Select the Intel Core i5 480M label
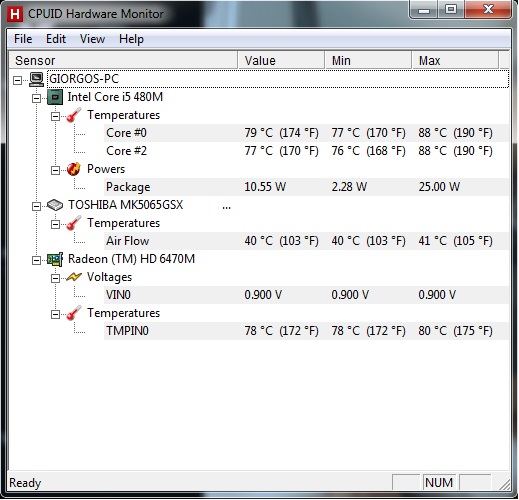The width and height of the screenshot is (519, 500). tap(115, 97)
